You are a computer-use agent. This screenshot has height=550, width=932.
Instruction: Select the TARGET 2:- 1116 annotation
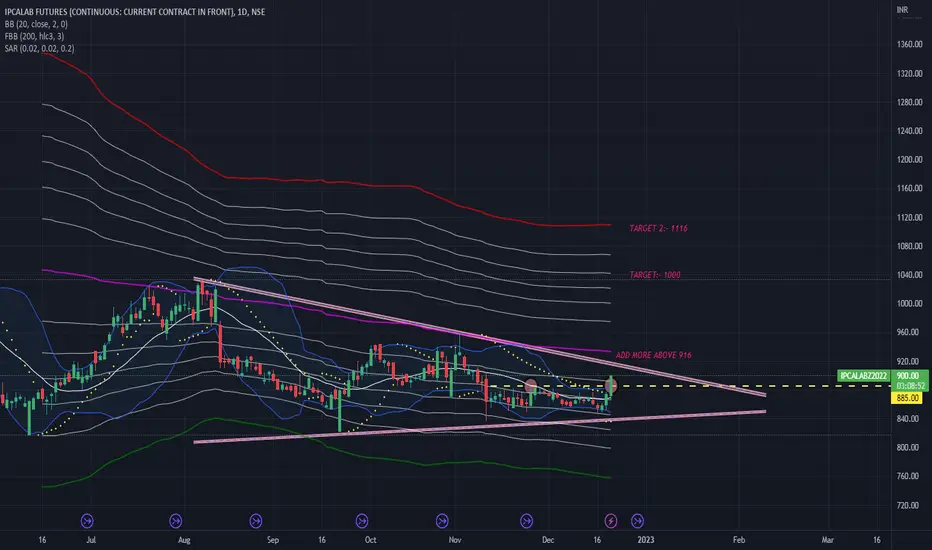[x=659, y=228]
